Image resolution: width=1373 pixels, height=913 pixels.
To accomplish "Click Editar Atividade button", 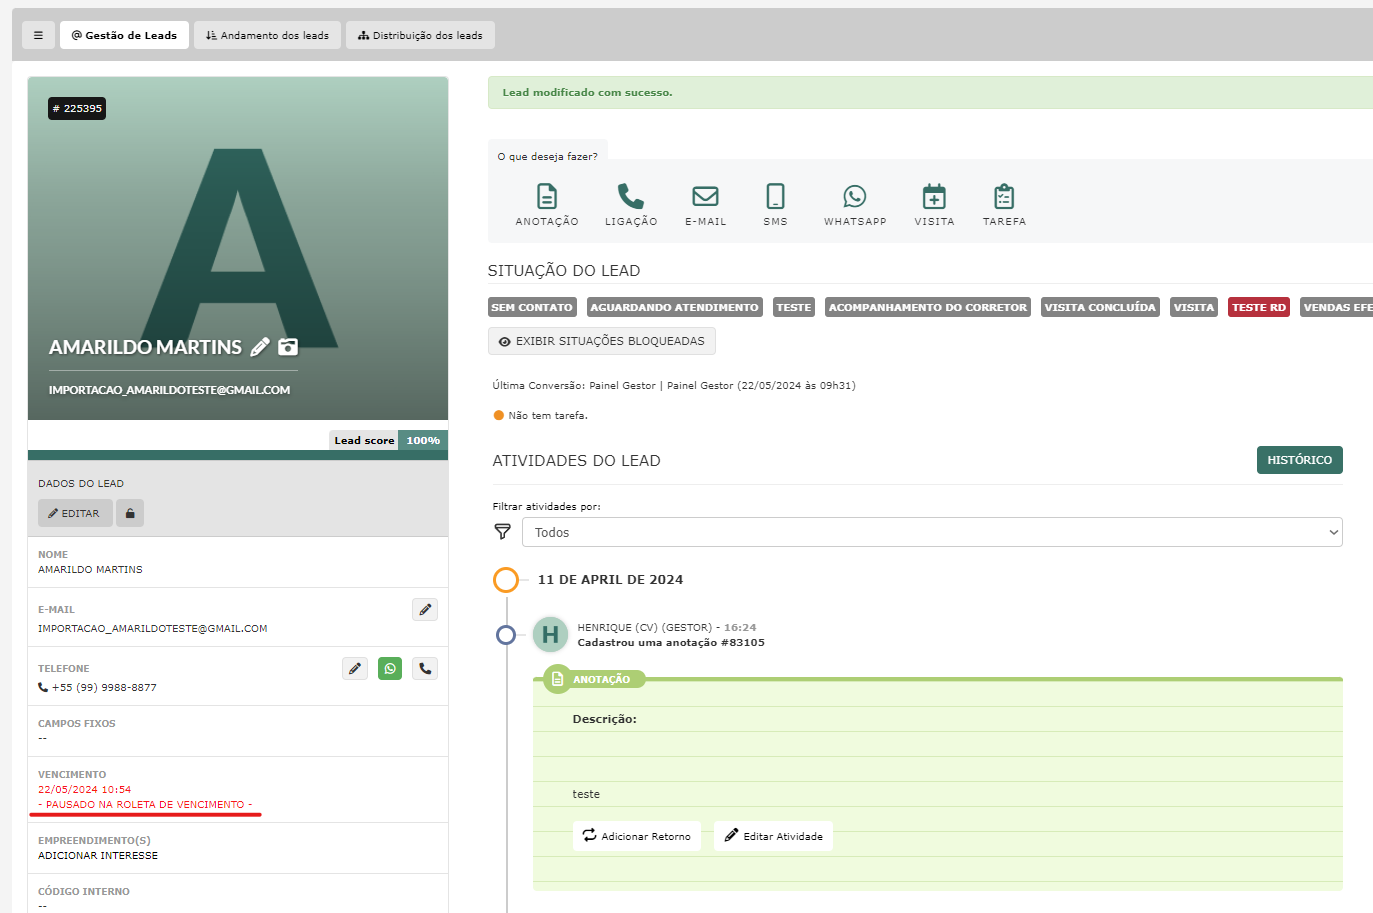I will [773, 836].
